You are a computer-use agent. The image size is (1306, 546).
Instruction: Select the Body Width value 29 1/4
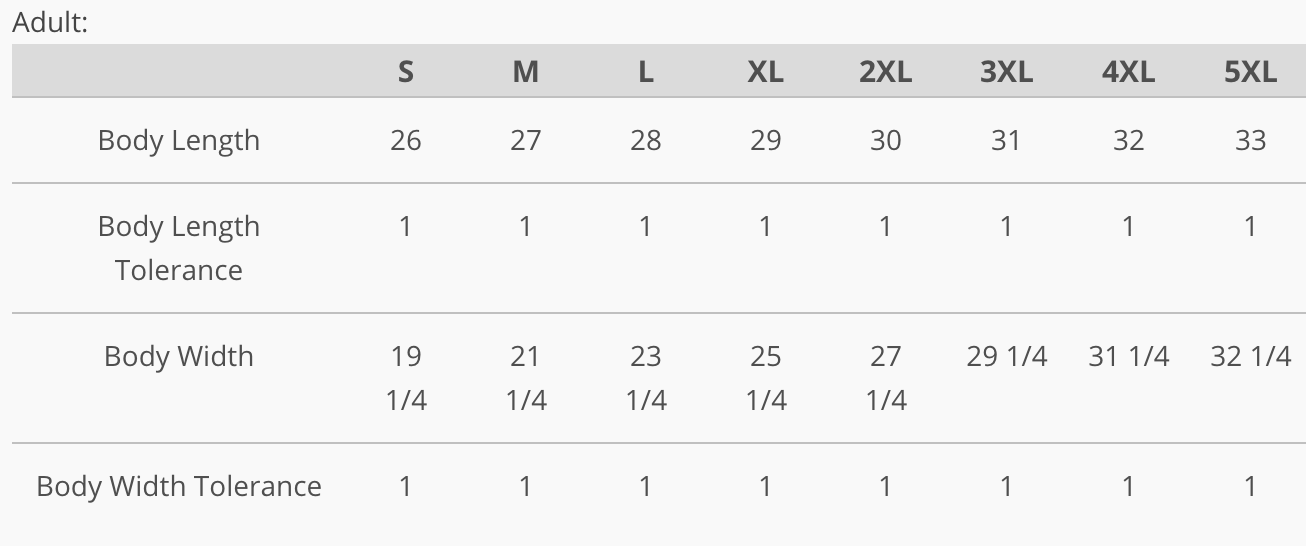pos(1006,356)
